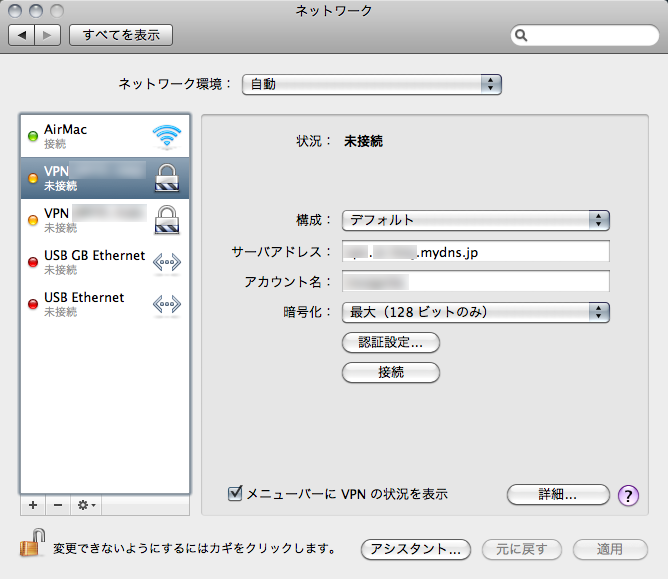Click the 認証設定 button

pos(391,342)
